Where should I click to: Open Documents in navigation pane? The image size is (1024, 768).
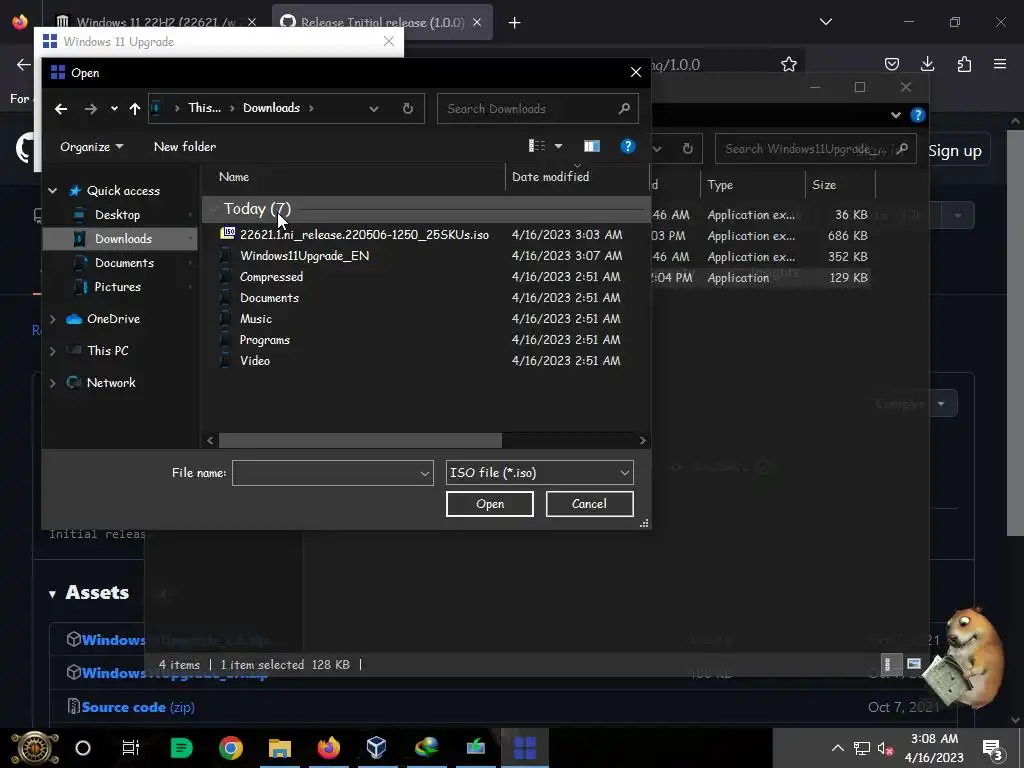(x=124, y=263)
